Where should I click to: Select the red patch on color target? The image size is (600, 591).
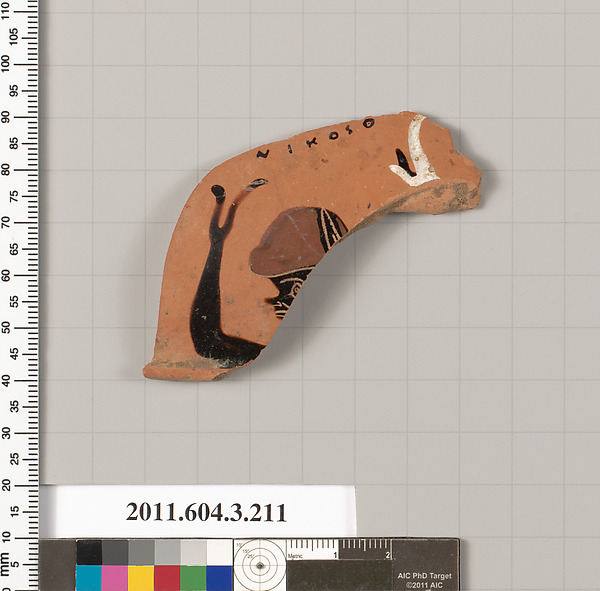(167, 578)
